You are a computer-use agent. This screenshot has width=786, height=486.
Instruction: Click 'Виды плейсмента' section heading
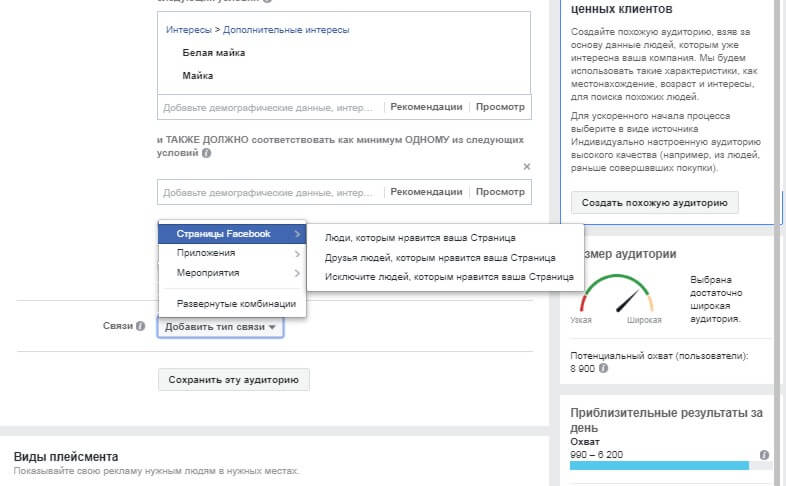[x=66, y=457]
